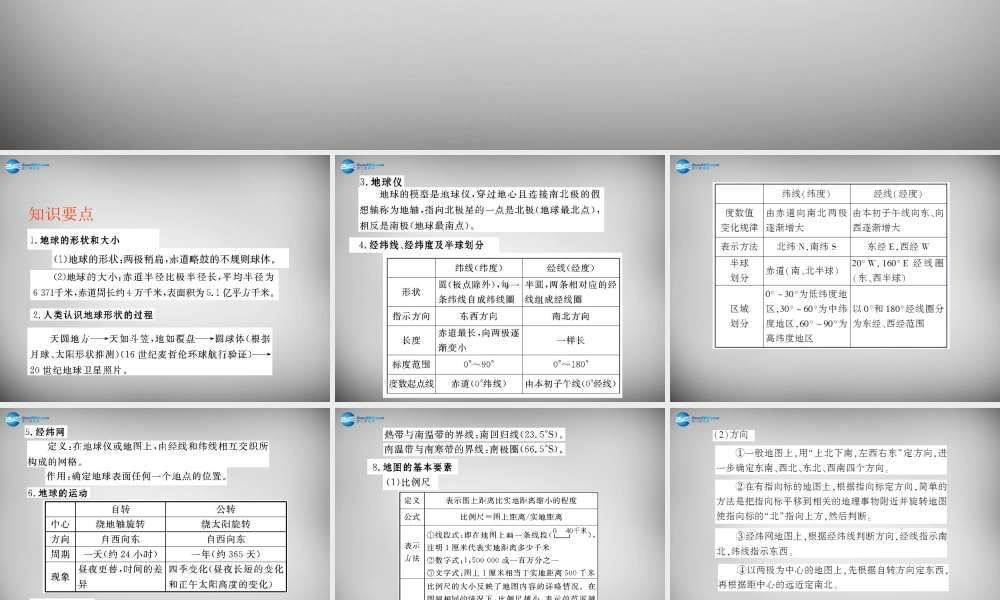Image resolution: width=1000 pixels, height=600 pixels.
Task: Open the slide containing 5.经纬网
Action: [165, 504]
